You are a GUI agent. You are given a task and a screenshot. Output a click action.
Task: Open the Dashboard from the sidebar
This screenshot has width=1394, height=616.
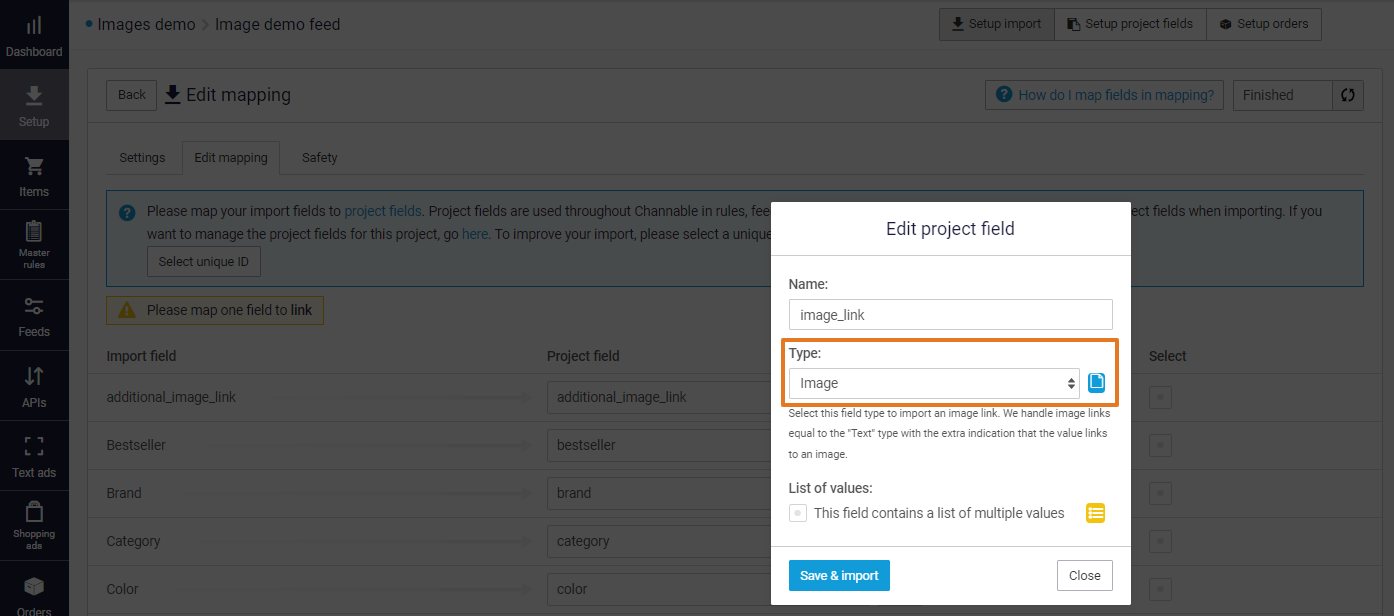point(34,33)
